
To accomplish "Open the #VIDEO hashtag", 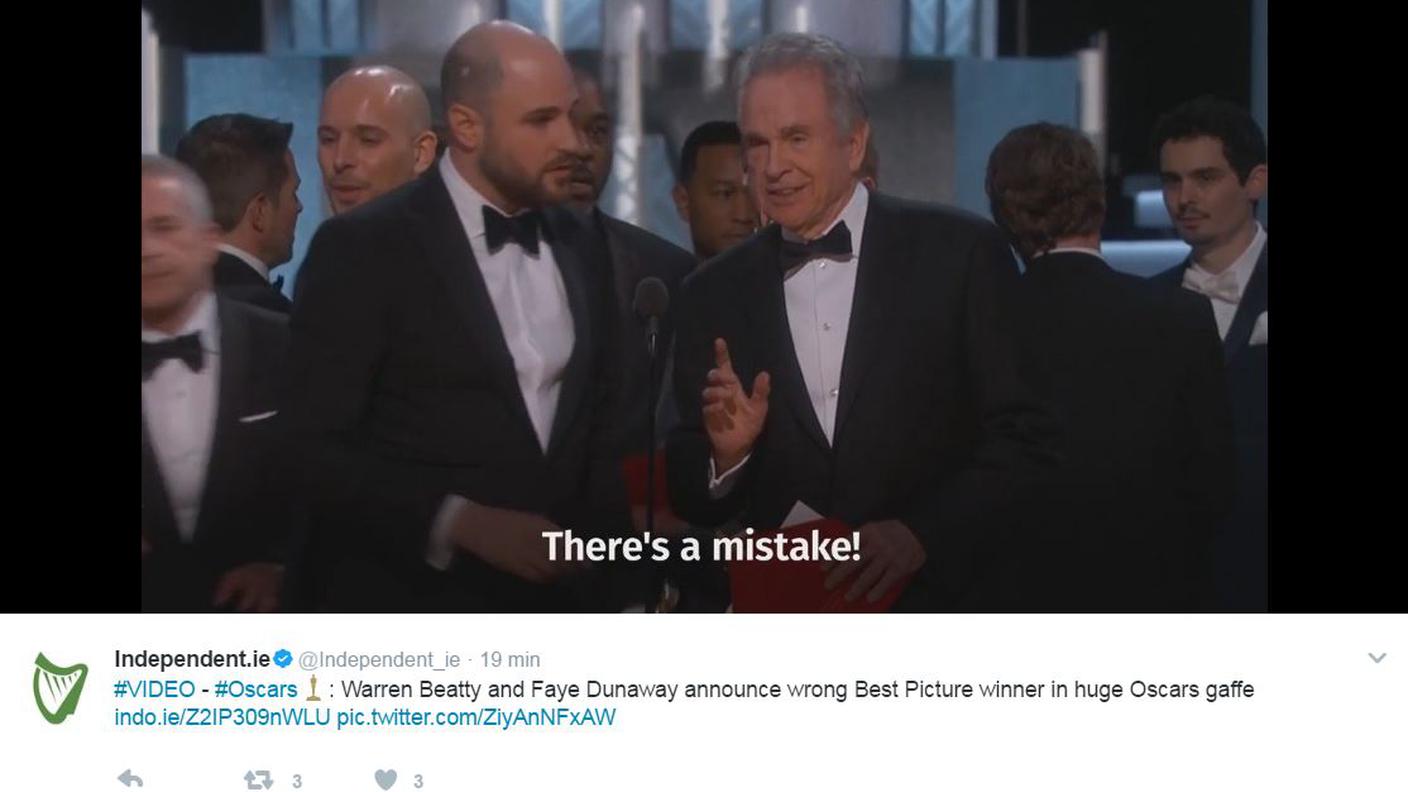I will point(154,690).
